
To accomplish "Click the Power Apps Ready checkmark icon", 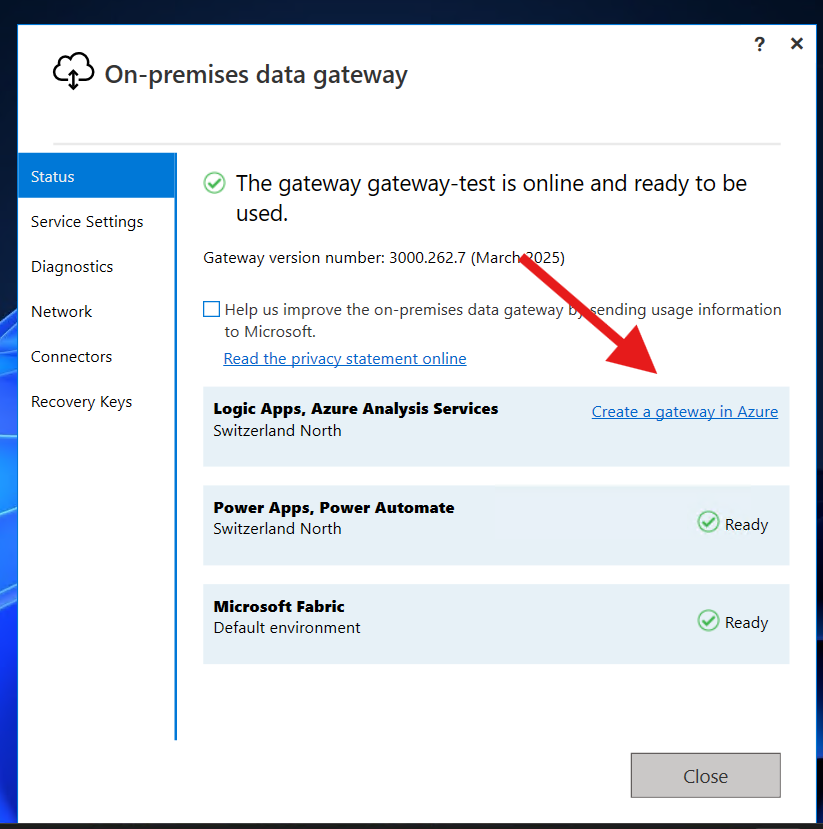I will 708,522.
